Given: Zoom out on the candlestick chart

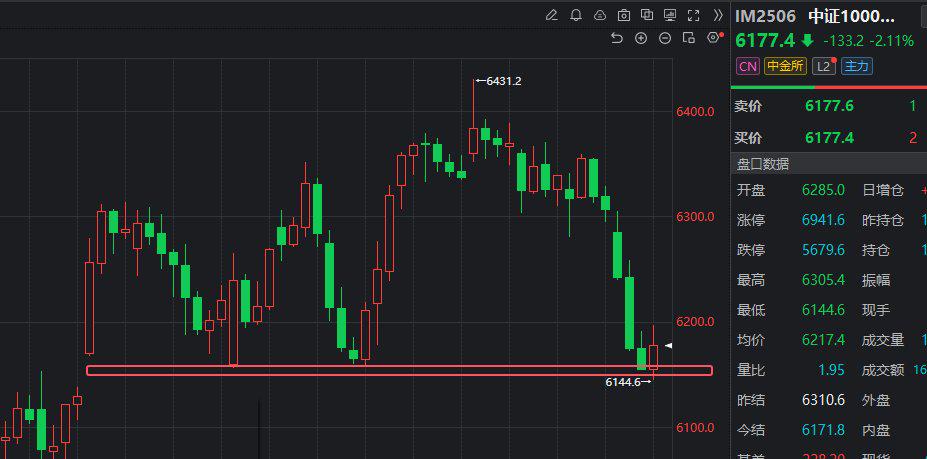Looking at the screenshot, I should coord(665,38).
